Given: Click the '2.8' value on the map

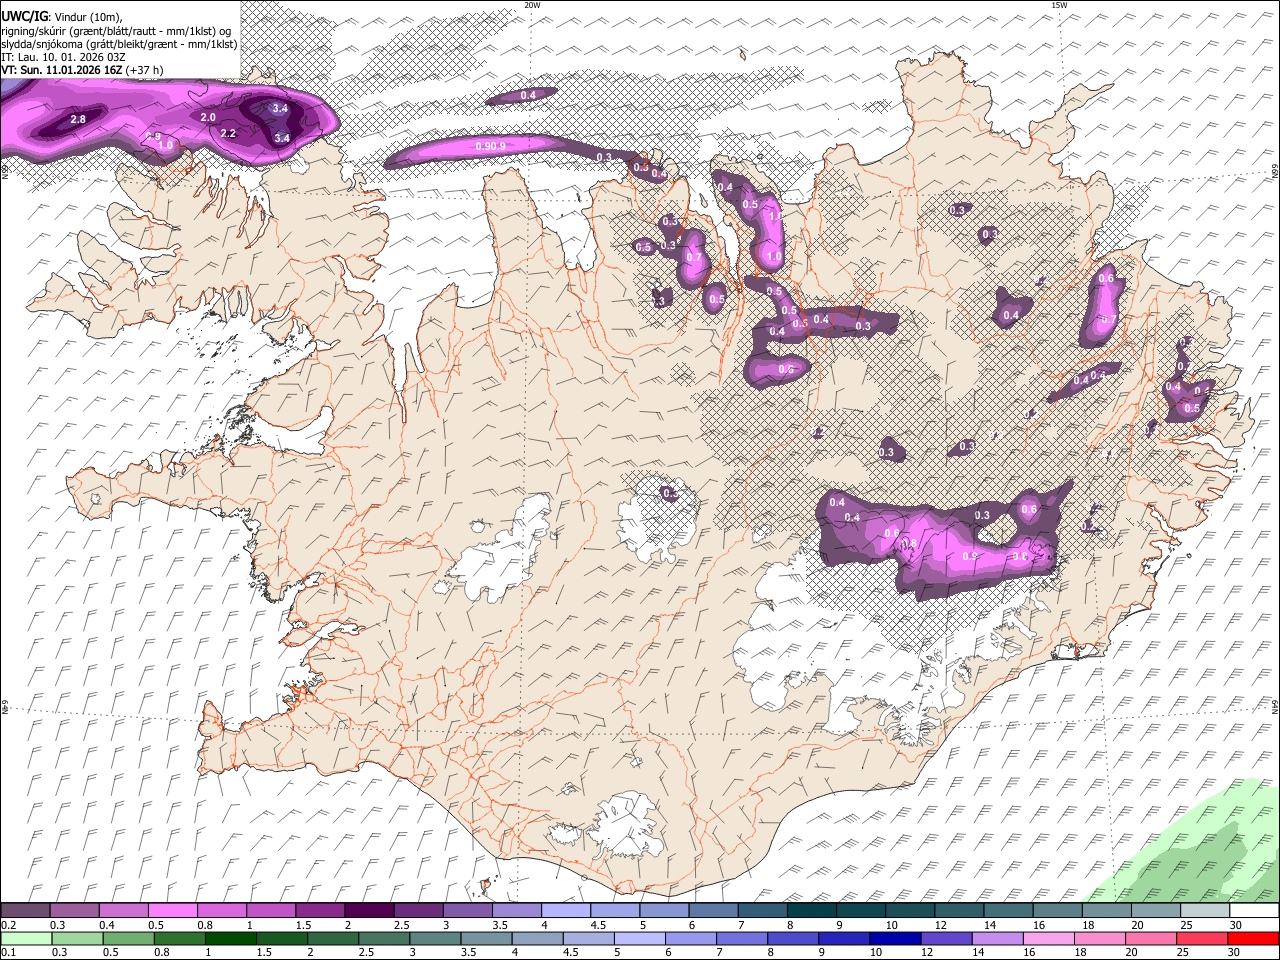Looking at the screenshot, I should tap(78, 119).
